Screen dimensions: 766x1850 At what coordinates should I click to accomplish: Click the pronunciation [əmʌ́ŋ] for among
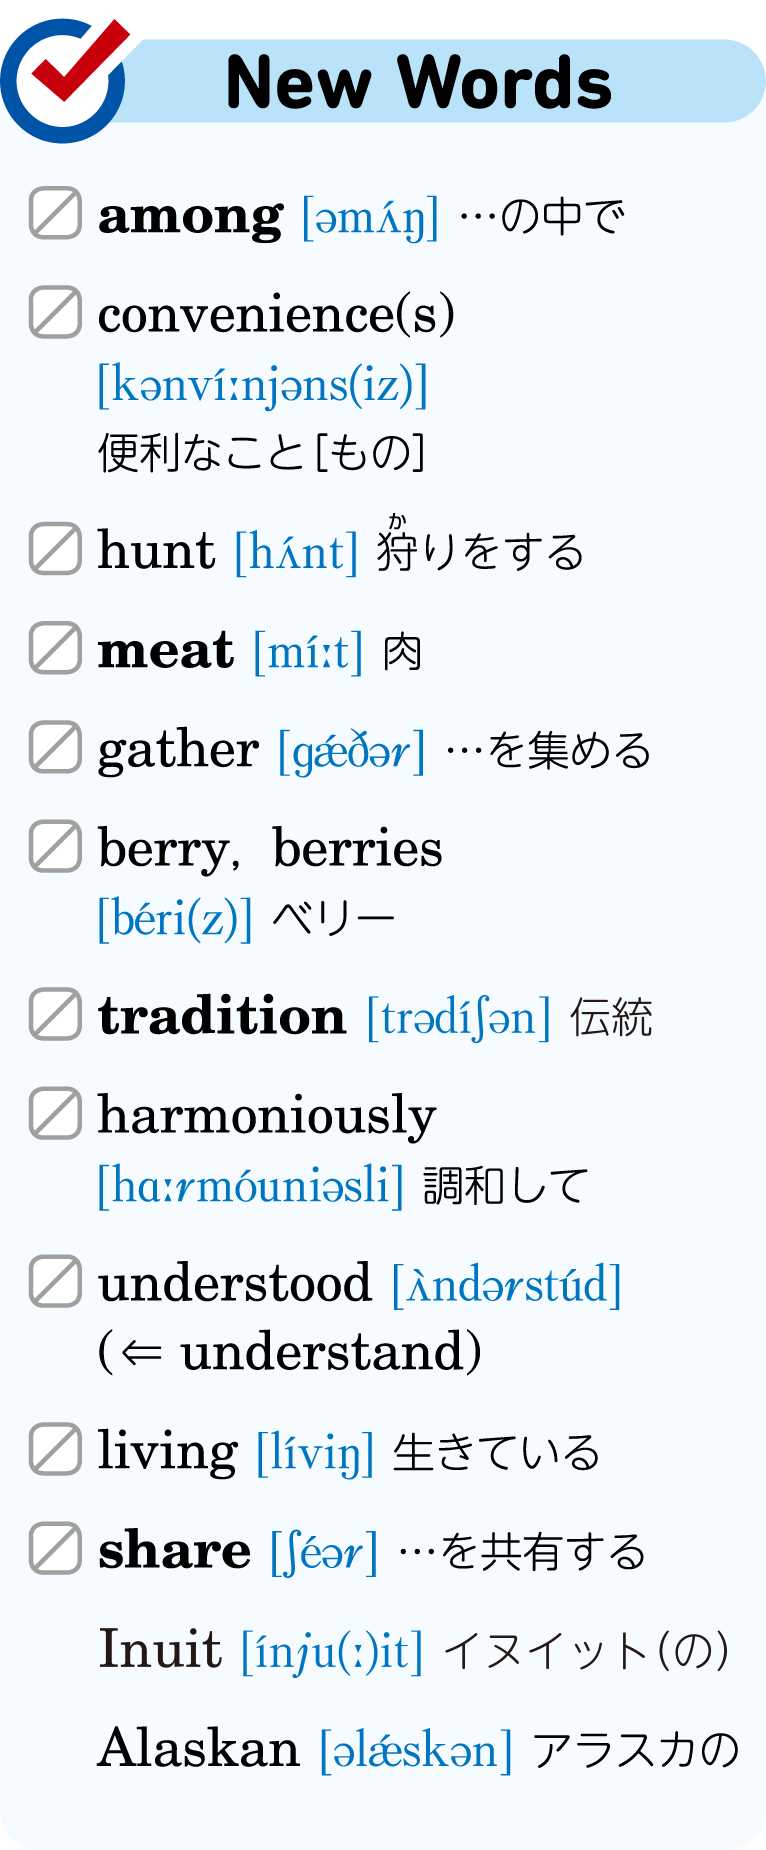pyautogui.click(x=370, y=218)
